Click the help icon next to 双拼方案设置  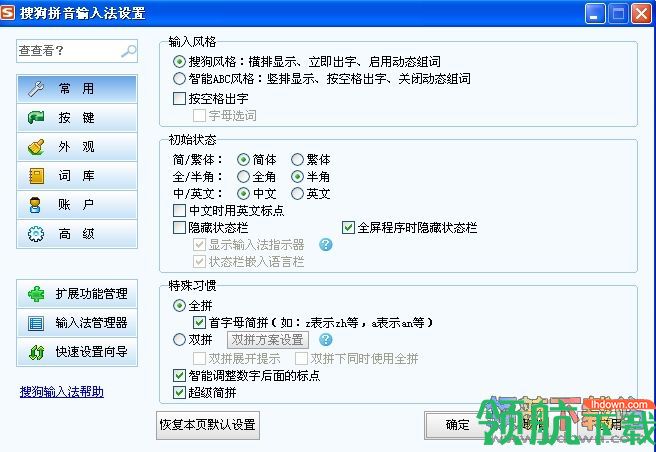(325, 339)
